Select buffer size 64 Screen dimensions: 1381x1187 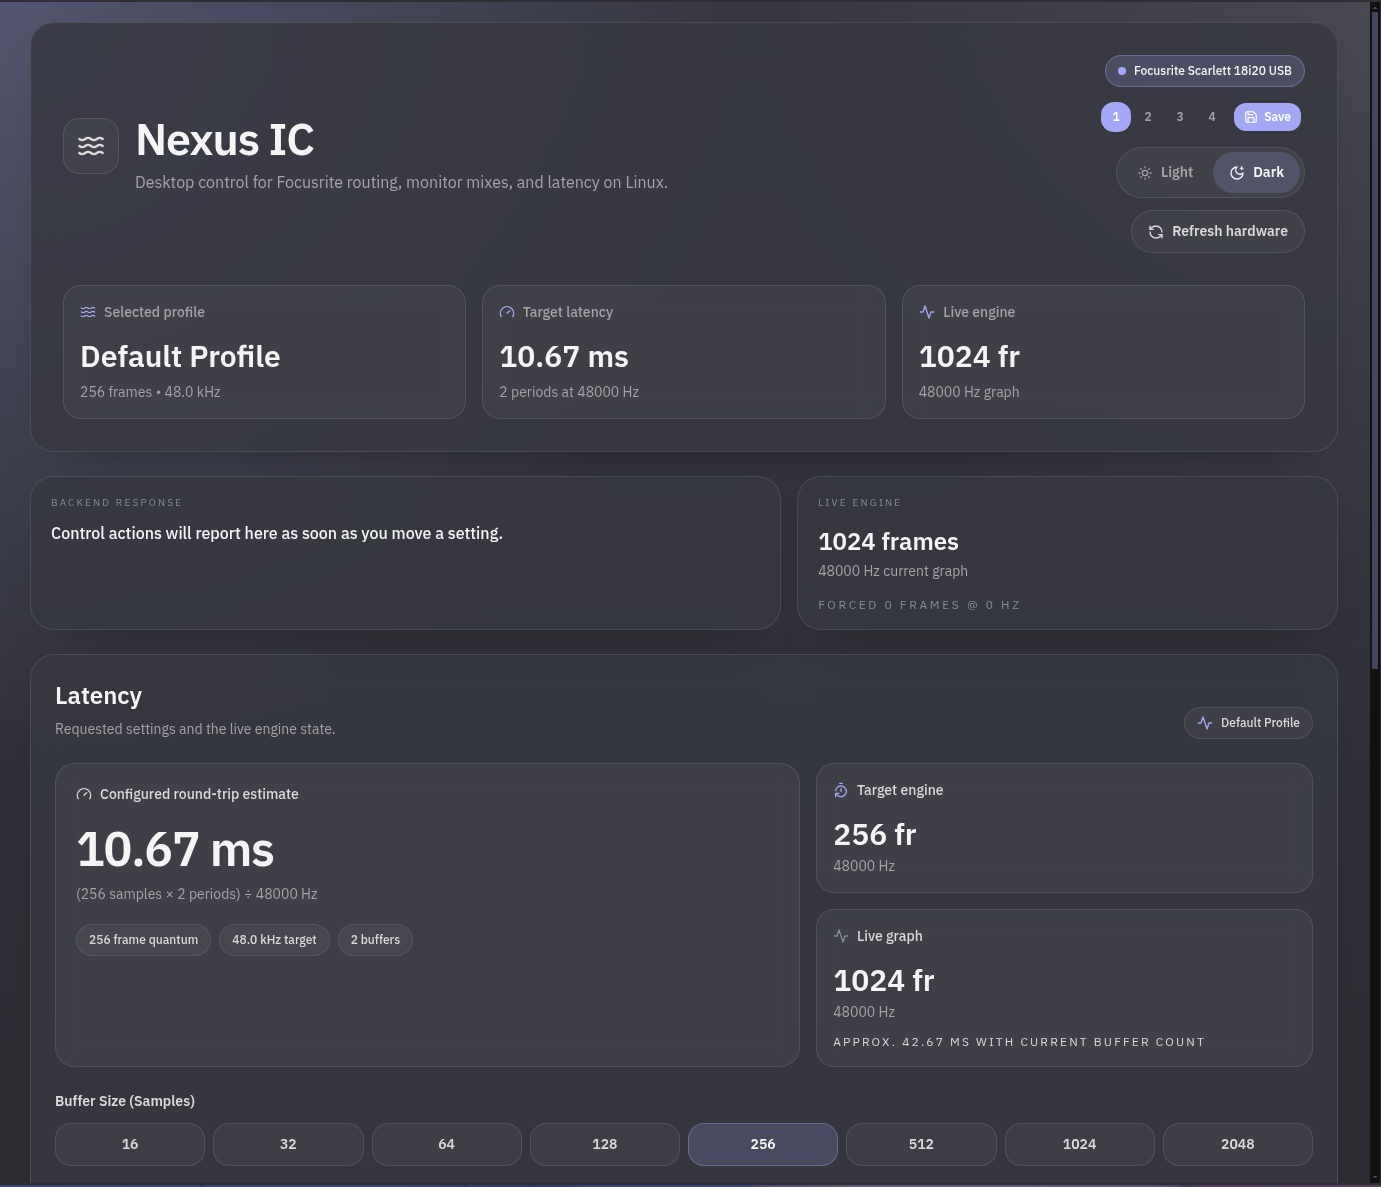pyautogui.click(x=447, y=1144)
